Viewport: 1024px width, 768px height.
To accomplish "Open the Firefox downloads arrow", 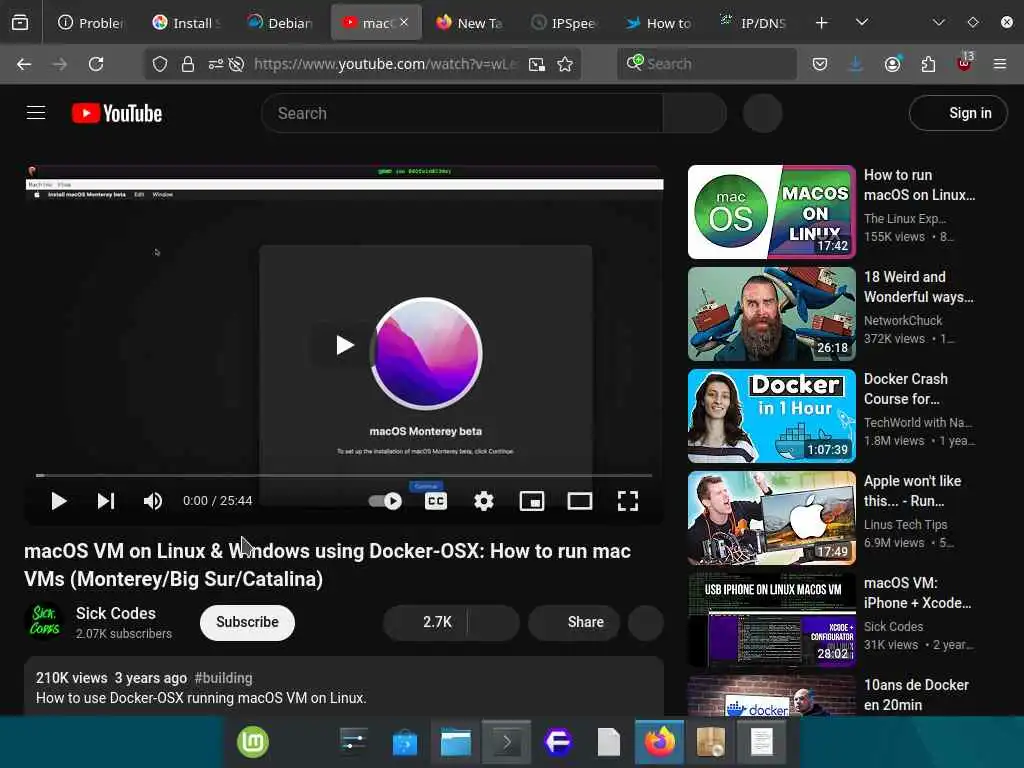I will click(x=856, y=64).
